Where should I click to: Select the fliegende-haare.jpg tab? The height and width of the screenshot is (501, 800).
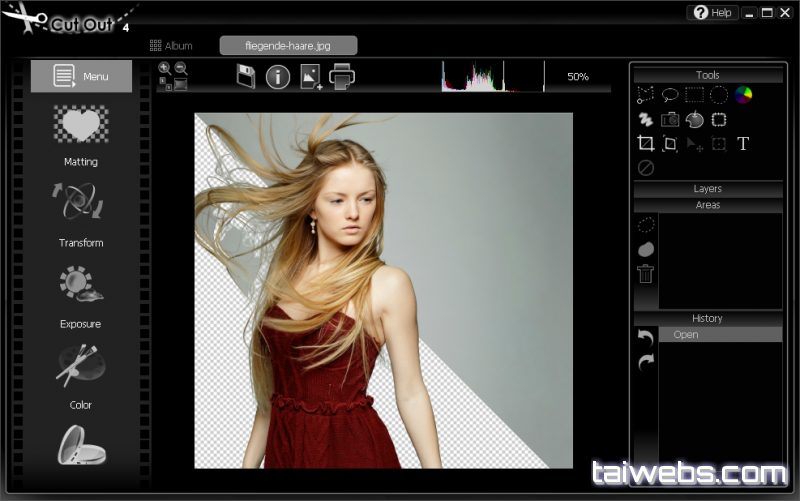click(288, 46)
